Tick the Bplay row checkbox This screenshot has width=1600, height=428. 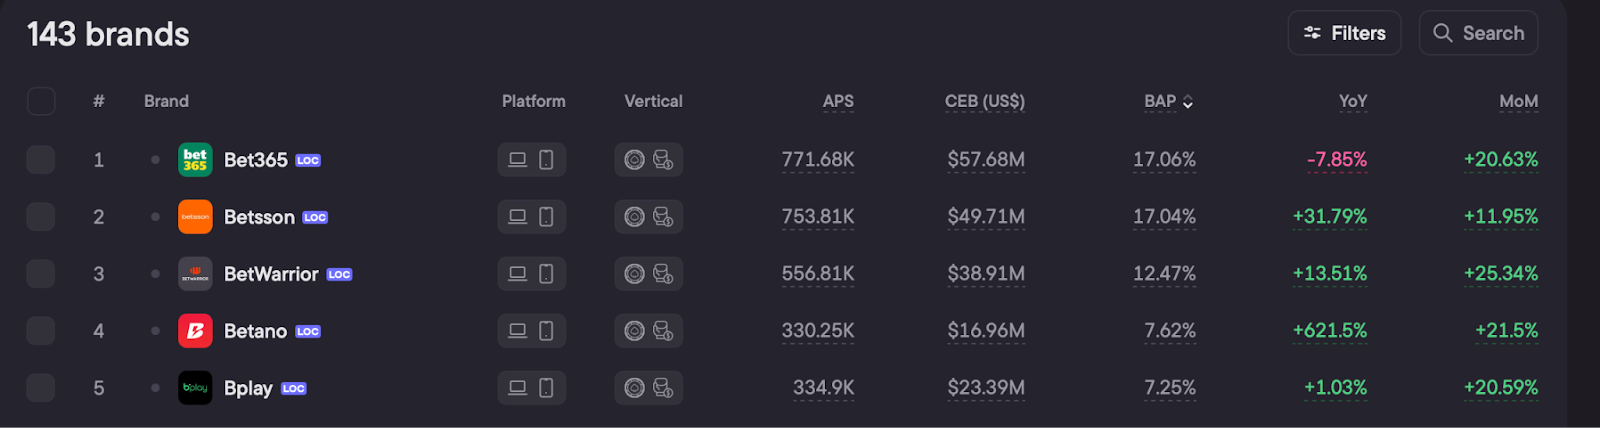pos(41,388)
